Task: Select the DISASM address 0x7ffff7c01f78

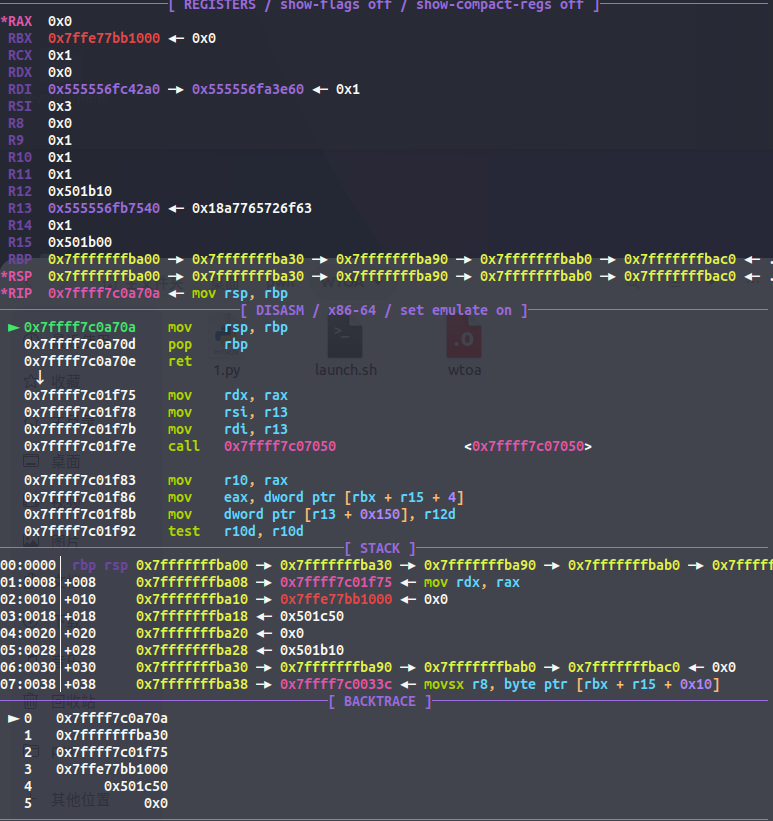Action: 80,413
